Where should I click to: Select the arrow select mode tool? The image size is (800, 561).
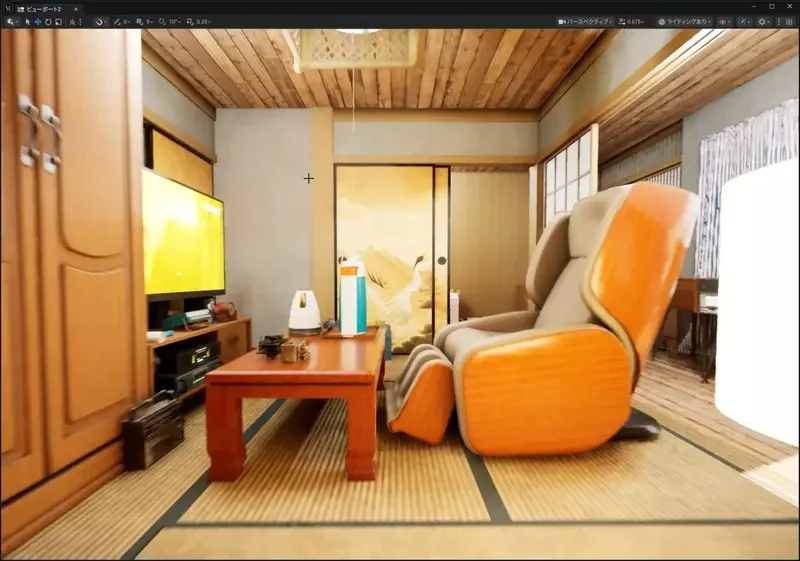click(28, 22)
